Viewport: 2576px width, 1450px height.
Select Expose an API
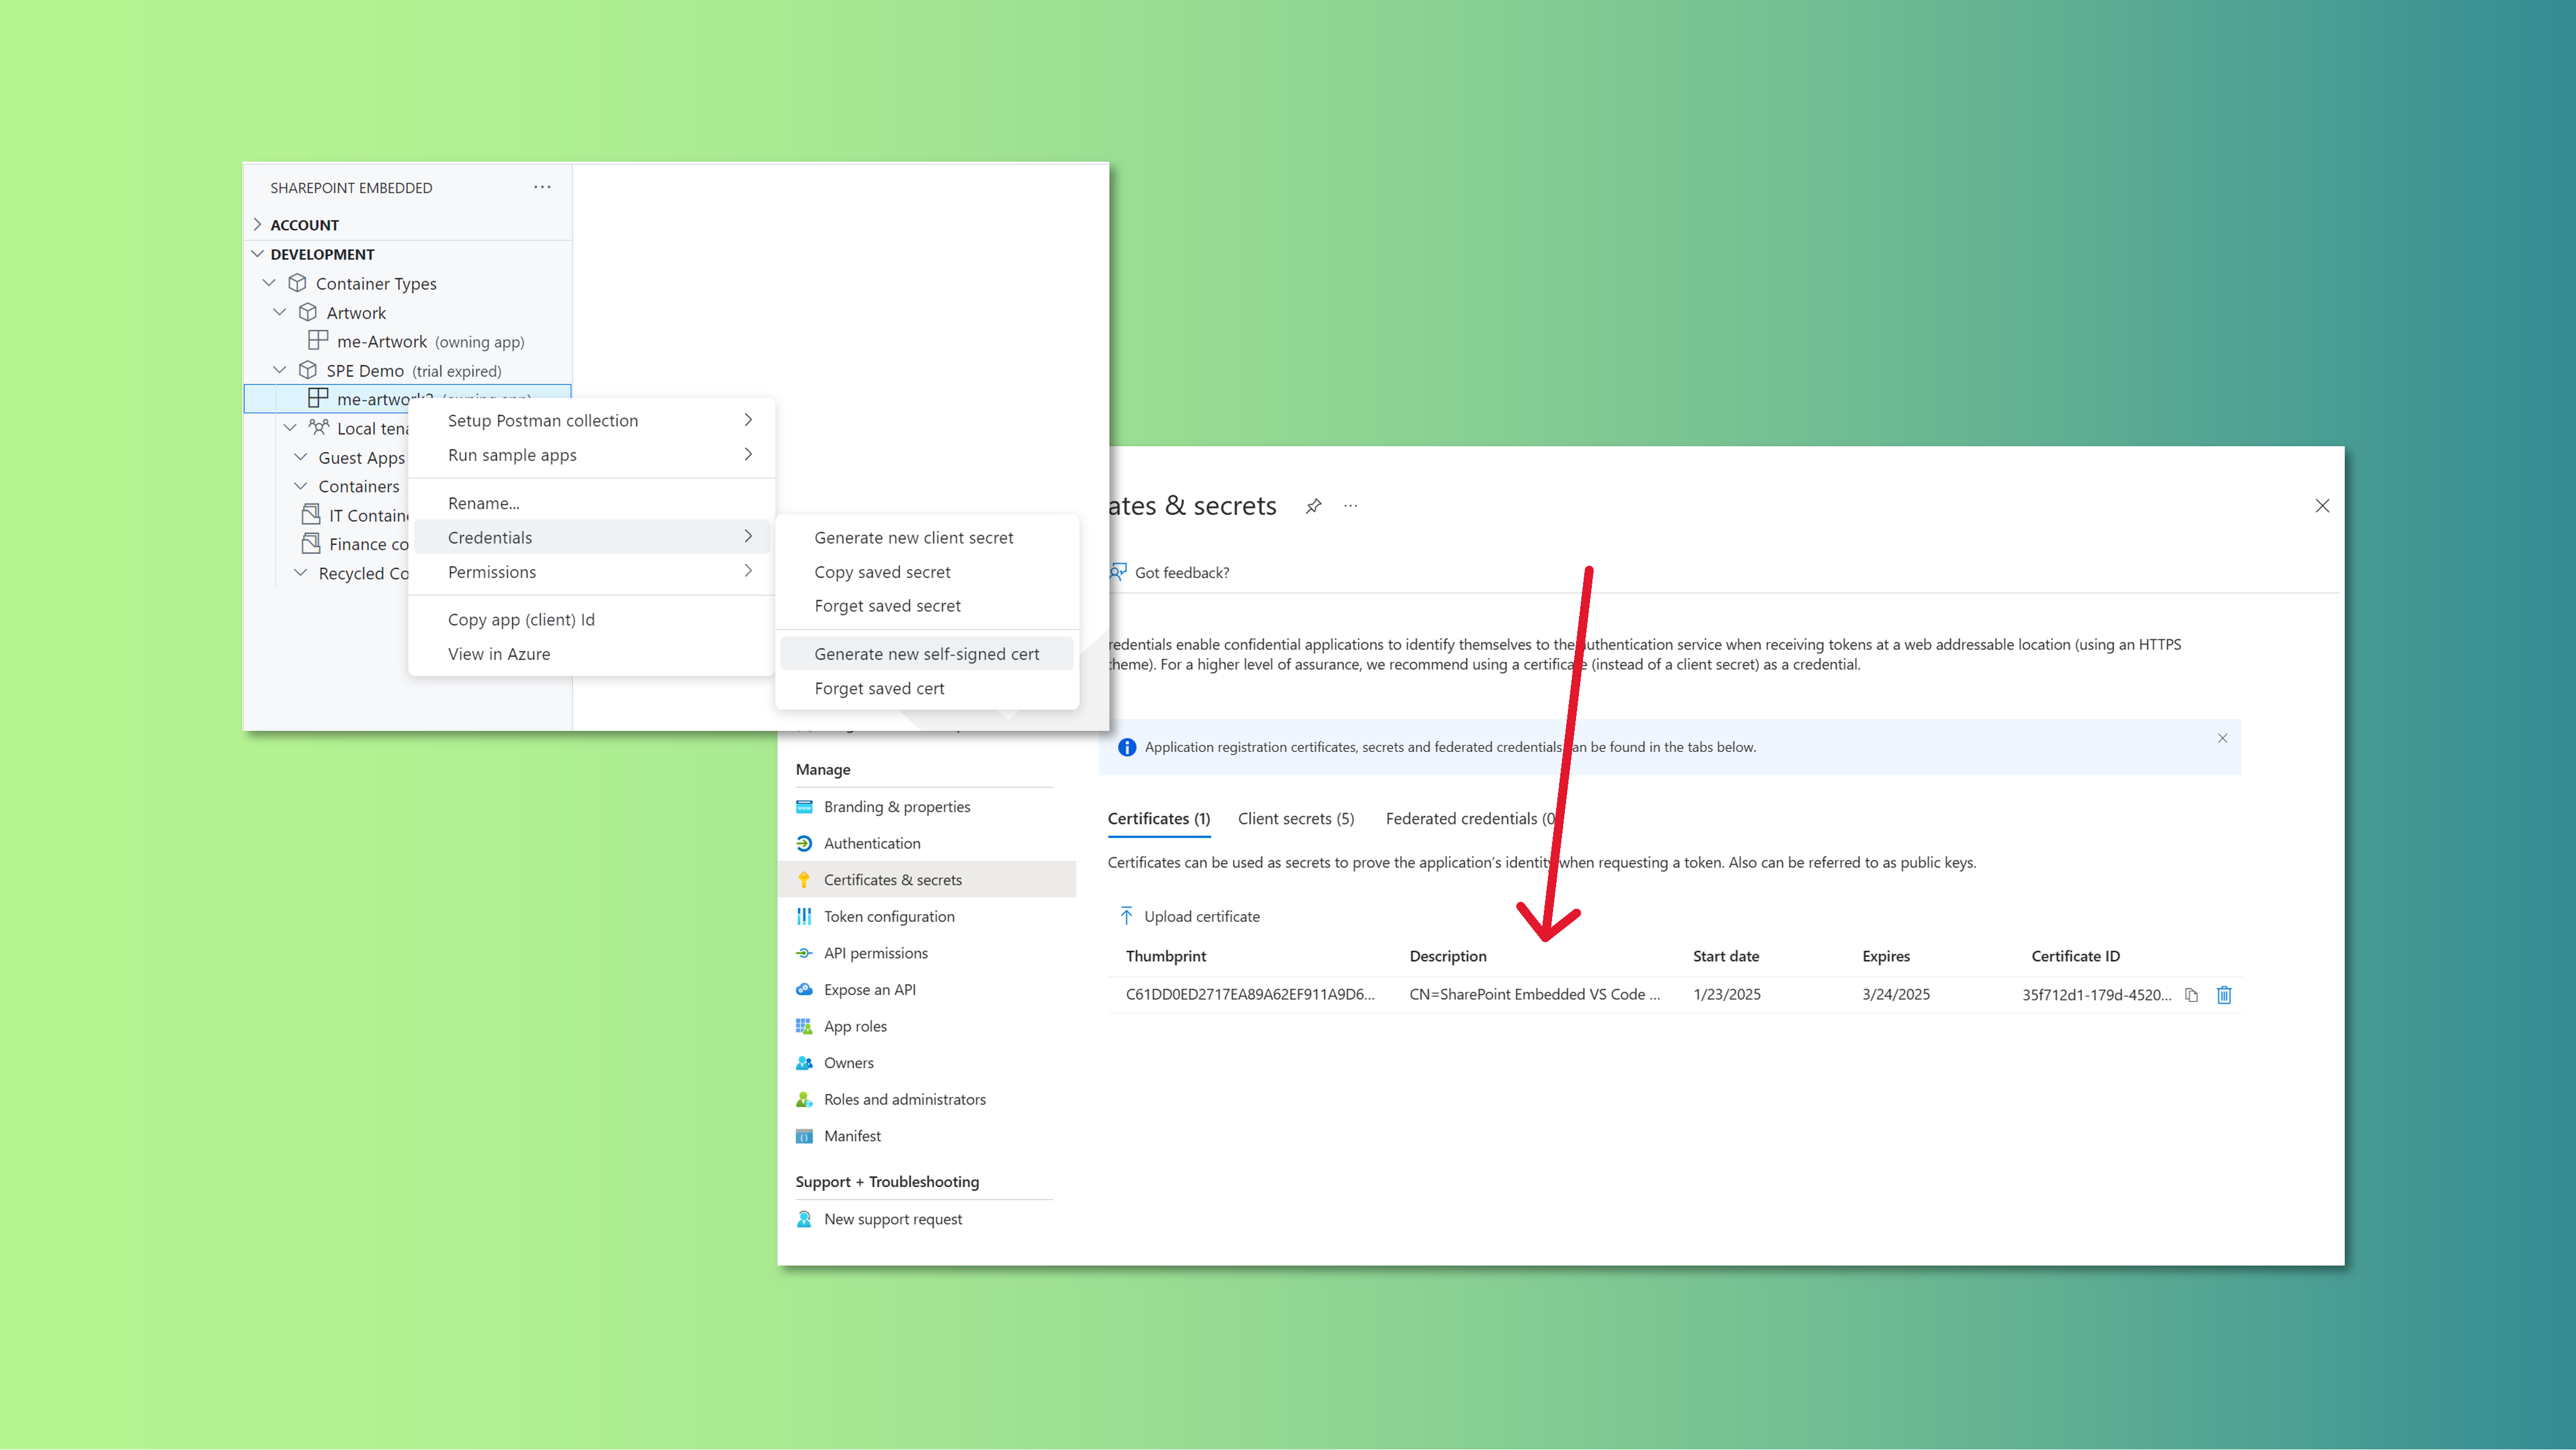(868, 989)
